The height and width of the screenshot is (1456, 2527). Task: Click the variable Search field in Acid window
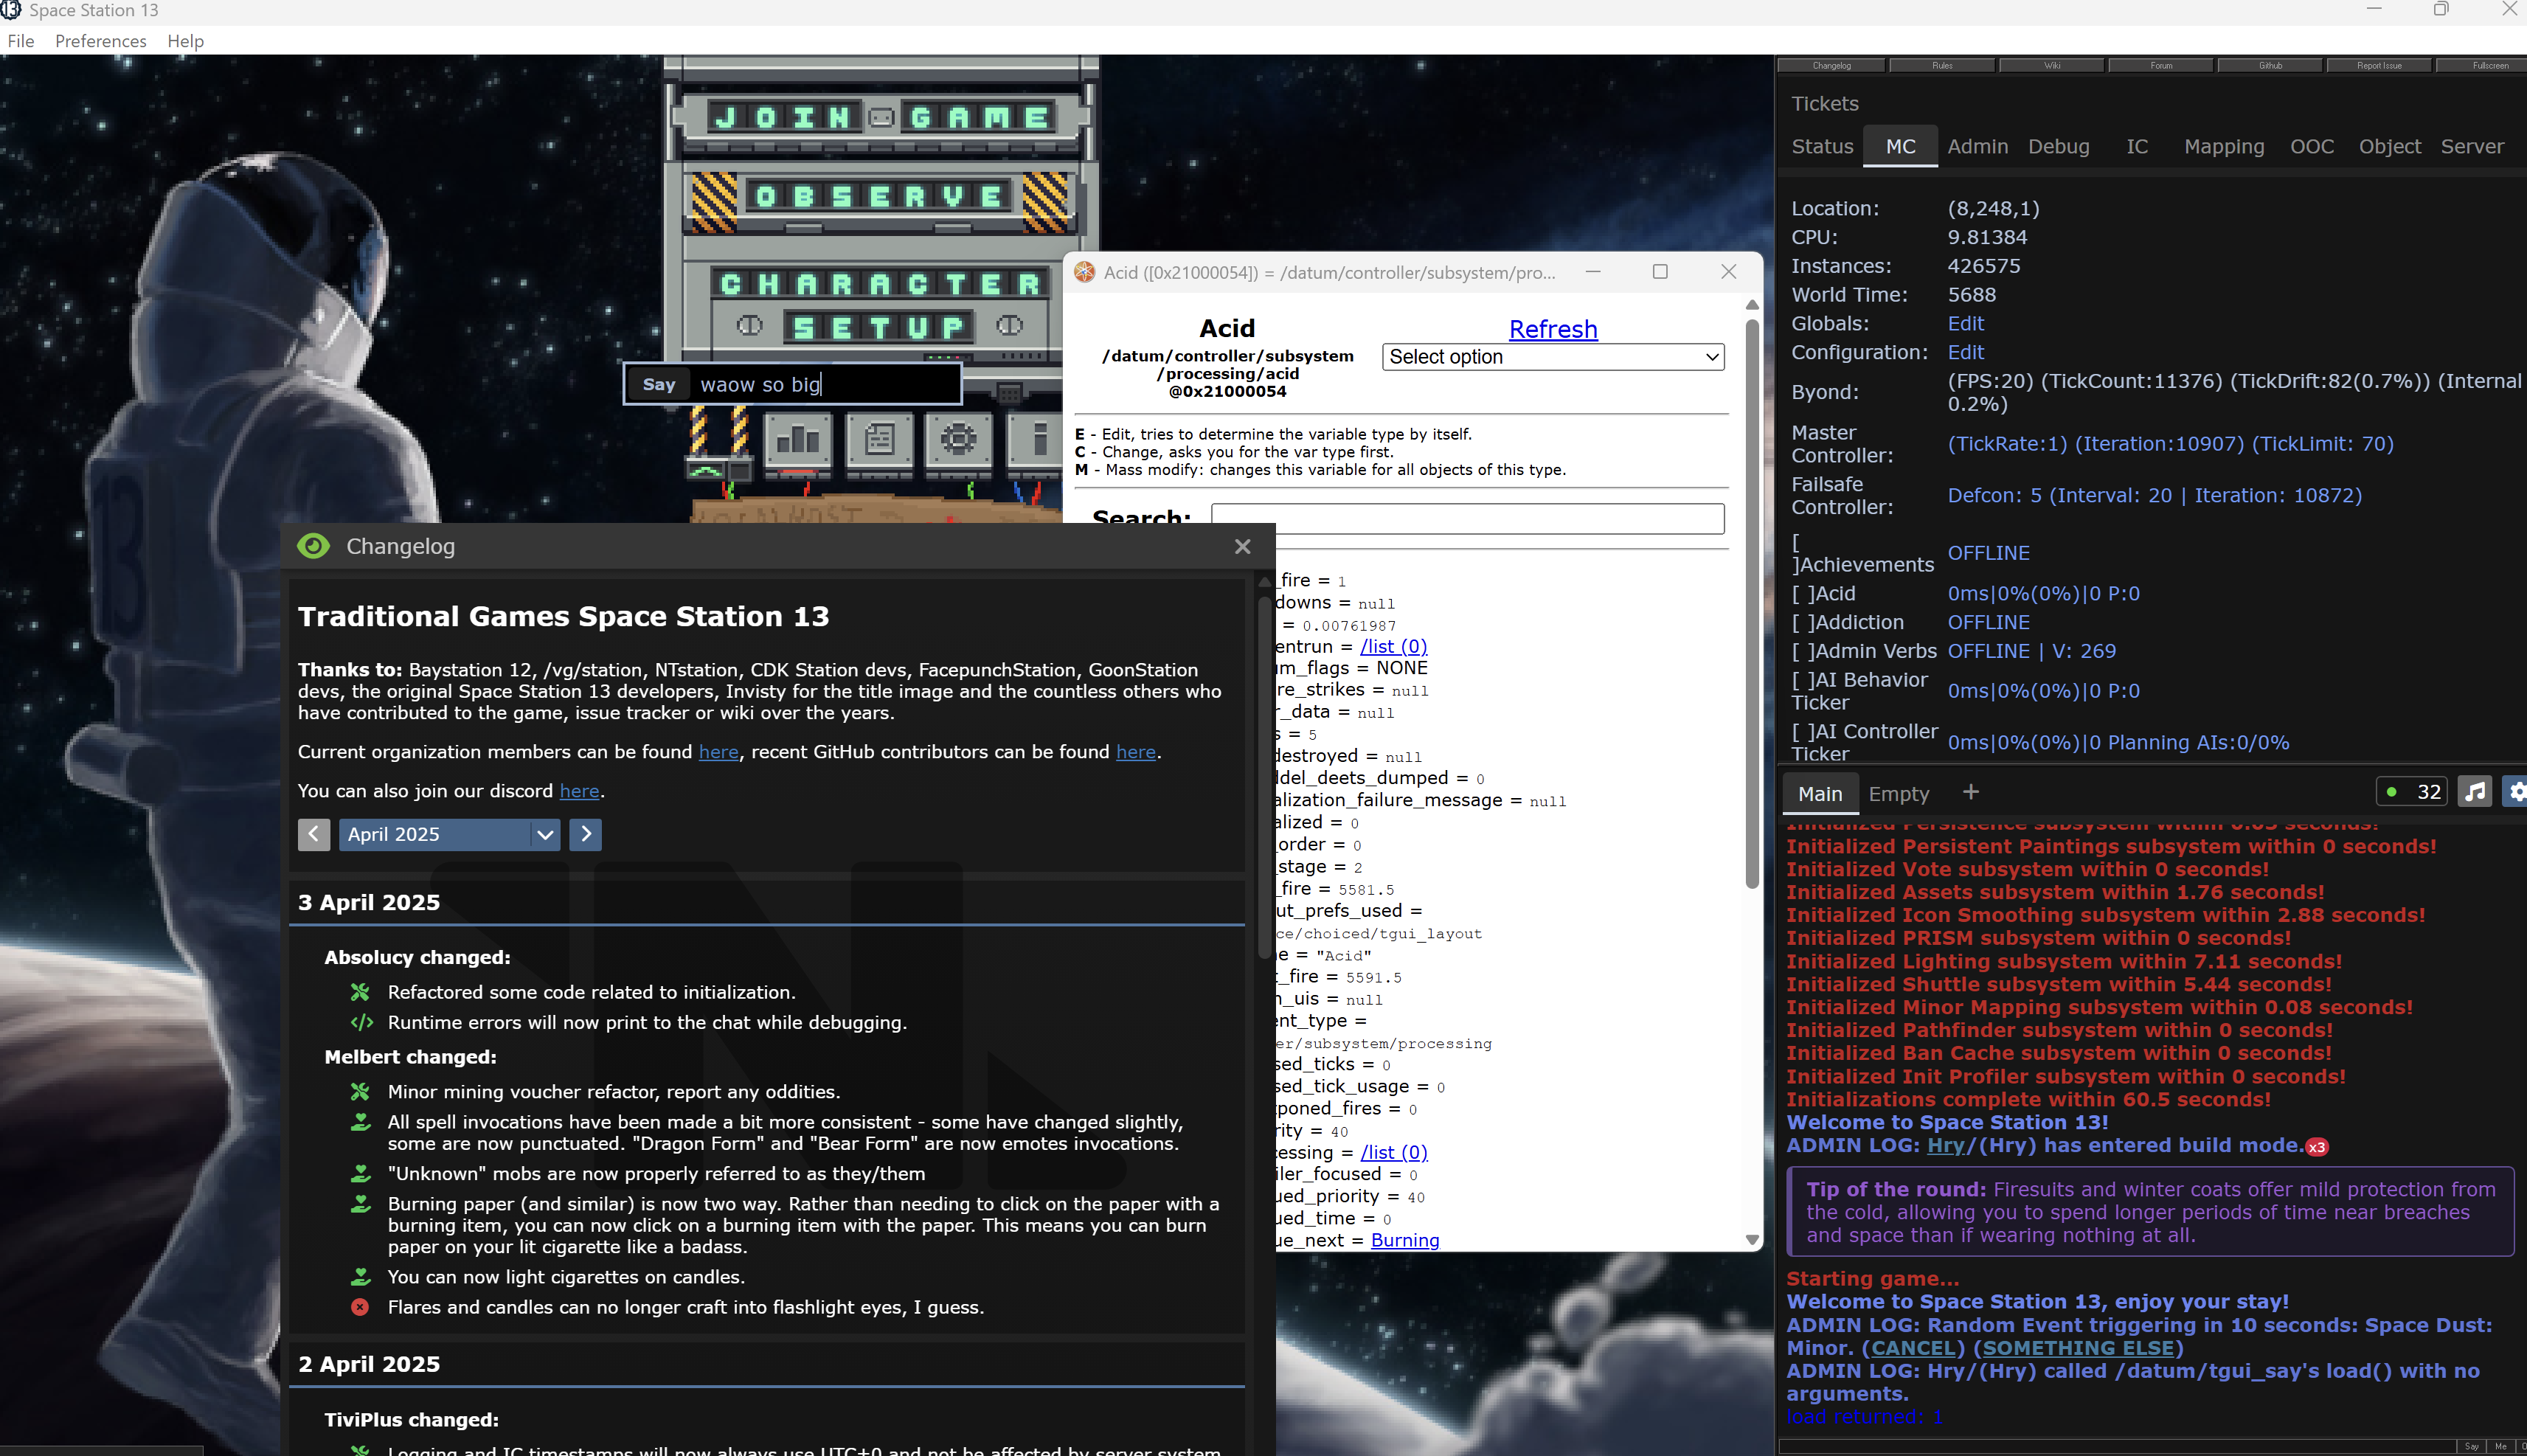click(x=1467, y=518)
